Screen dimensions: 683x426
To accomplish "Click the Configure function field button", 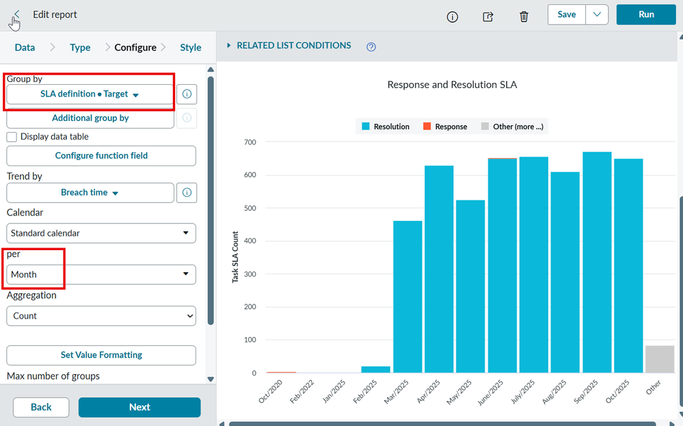I will click(x=101, y=156).
